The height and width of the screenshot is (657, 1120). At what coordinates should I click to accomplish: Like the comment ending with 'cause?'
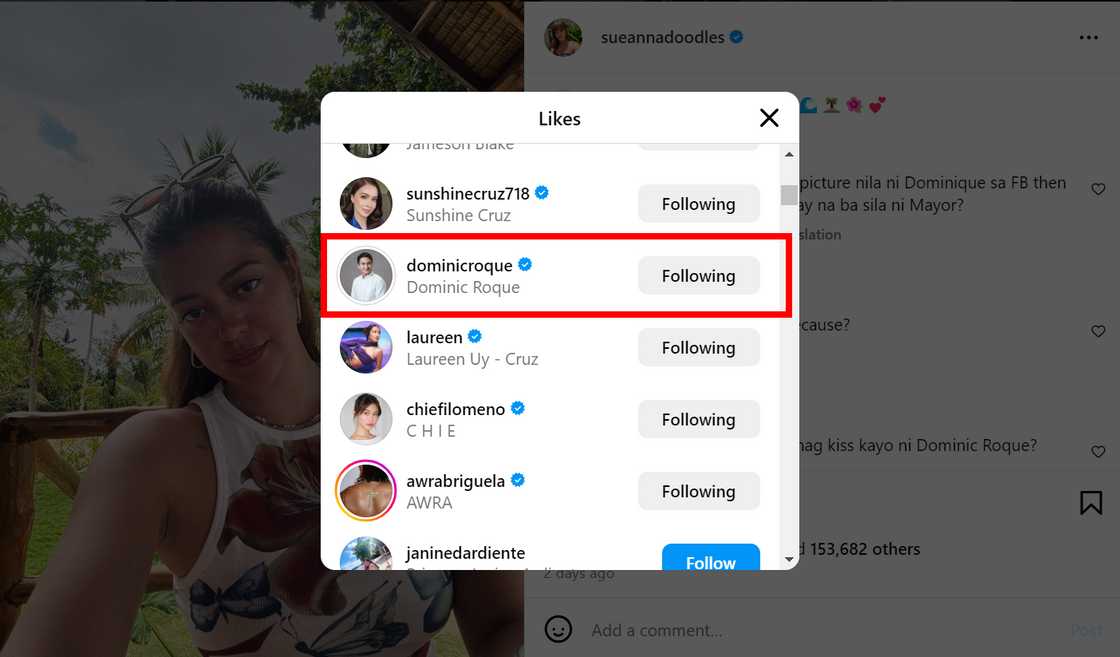[1098, 331]
